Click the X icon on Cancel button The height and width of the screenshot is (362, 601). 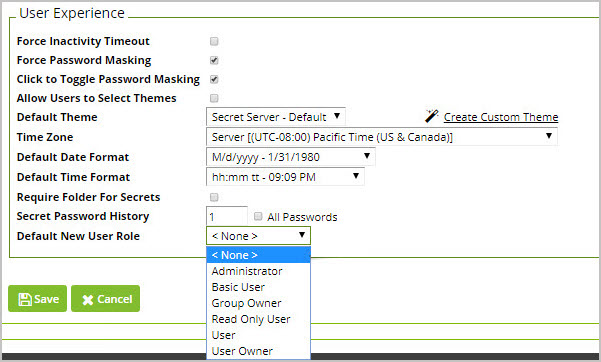point(88,300)
